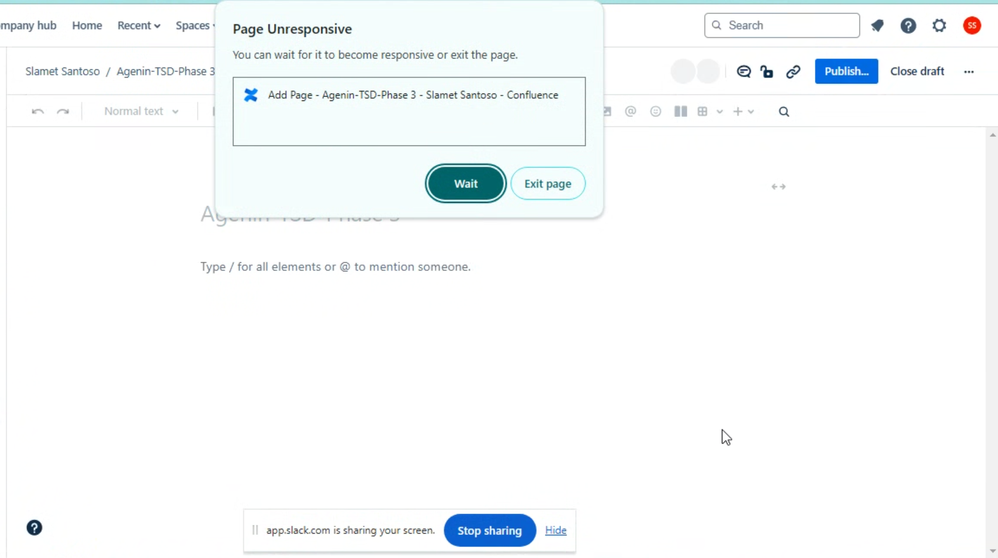This screenshot has width=998, height=558.
Task: Open the Recent menu
Action: click(x=138, y=25)
